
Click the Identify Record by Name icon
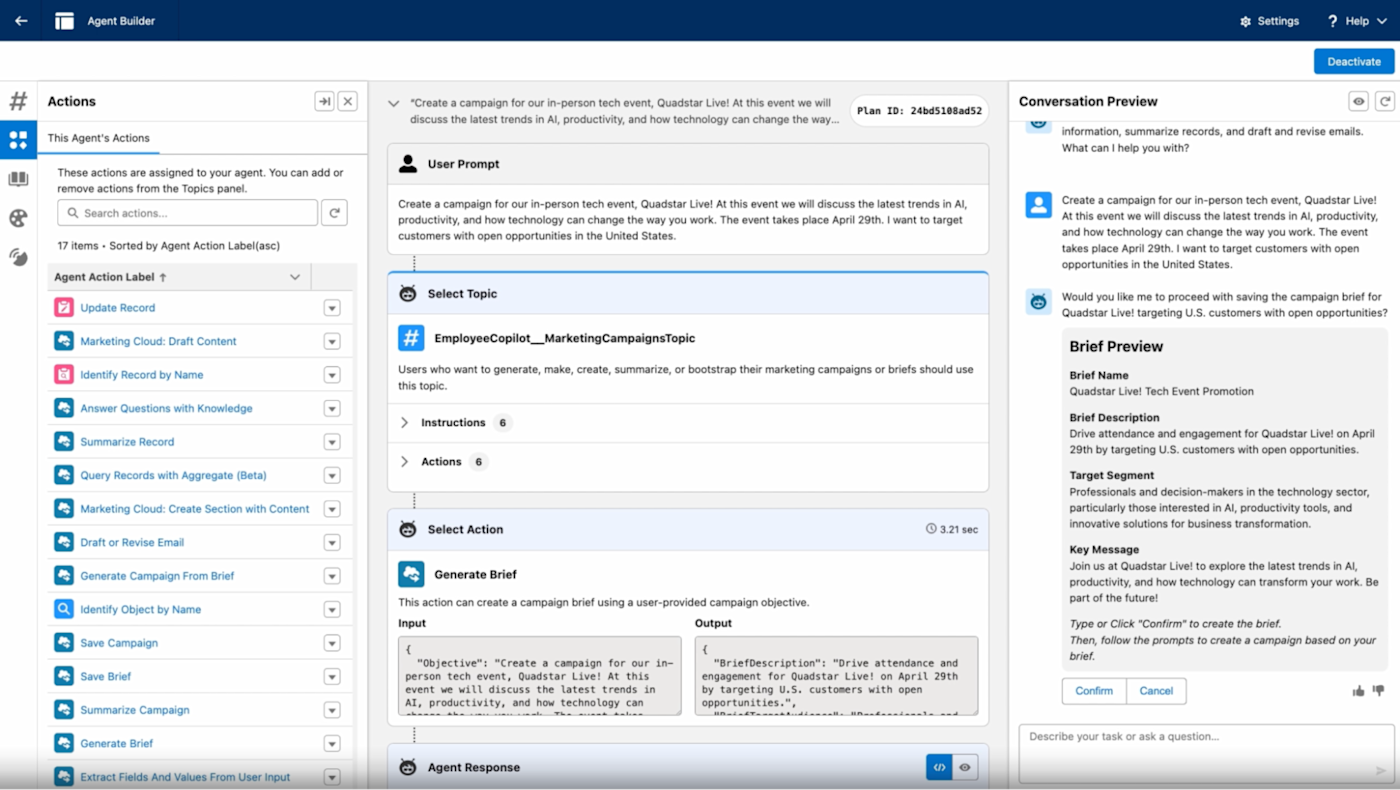tap(64, 375)
